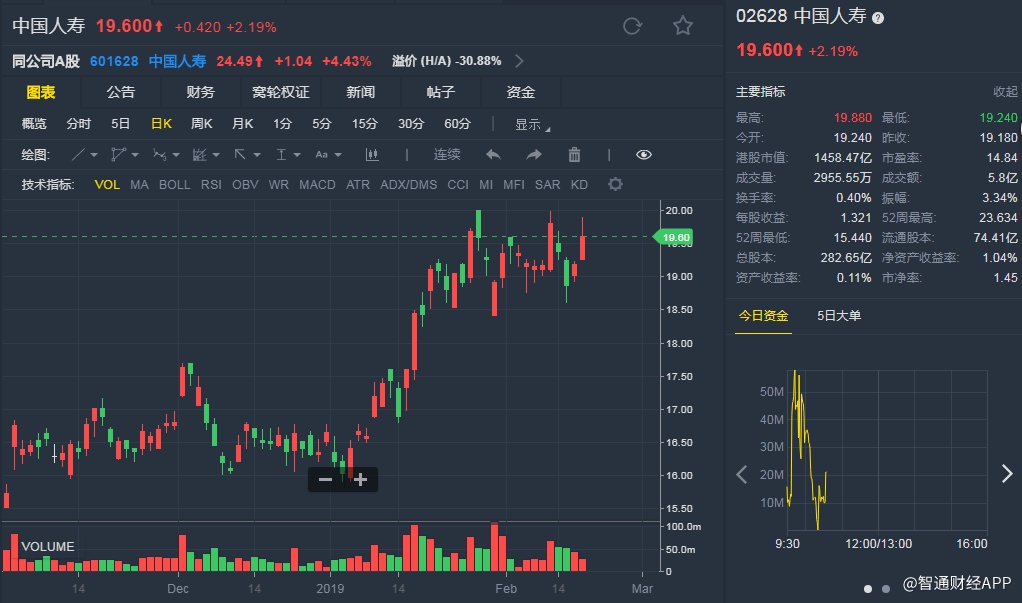The image size is (1022, 603).
Task: Open the 显示 display dropdown
Action: pyautogui.click(x=533, y=125)
